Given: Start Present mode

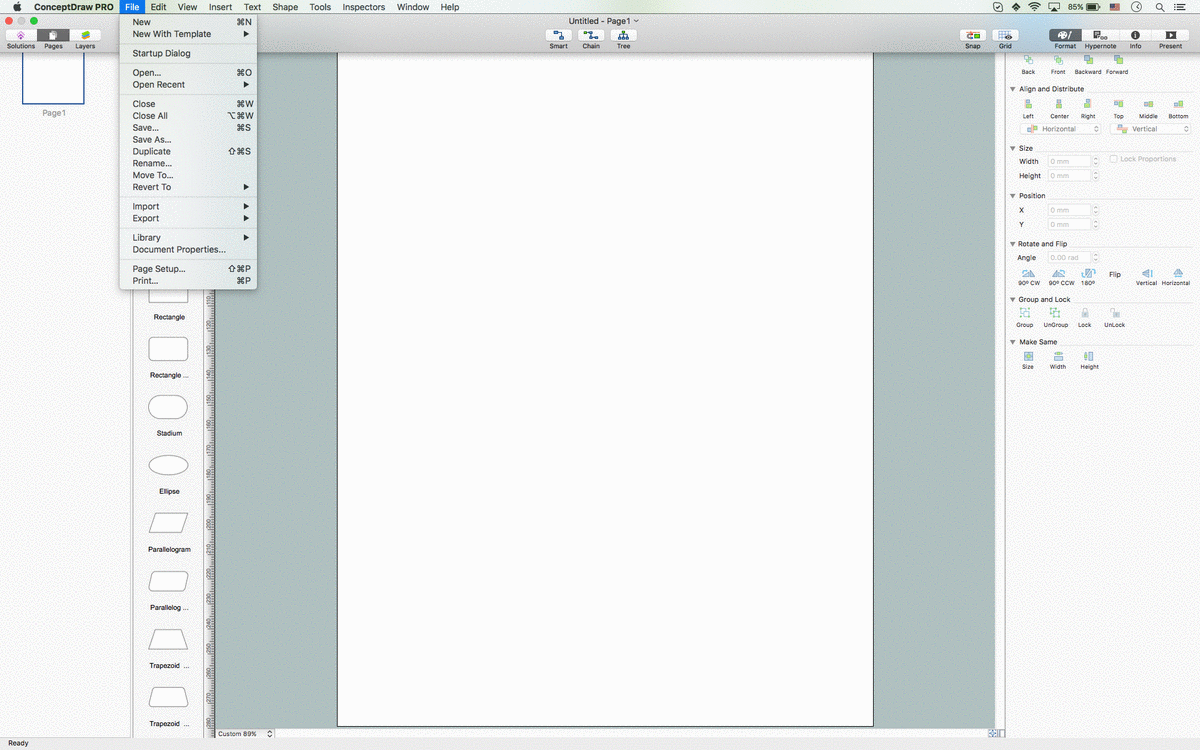Looking at the screenshot, I should (x=1170, y=36).
